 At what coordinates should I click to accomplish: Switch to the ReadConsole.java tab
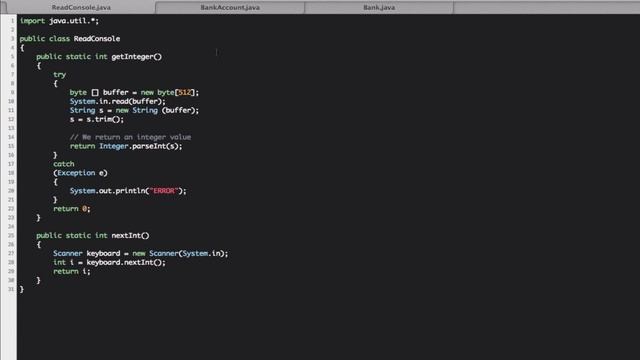click(81, 7)
